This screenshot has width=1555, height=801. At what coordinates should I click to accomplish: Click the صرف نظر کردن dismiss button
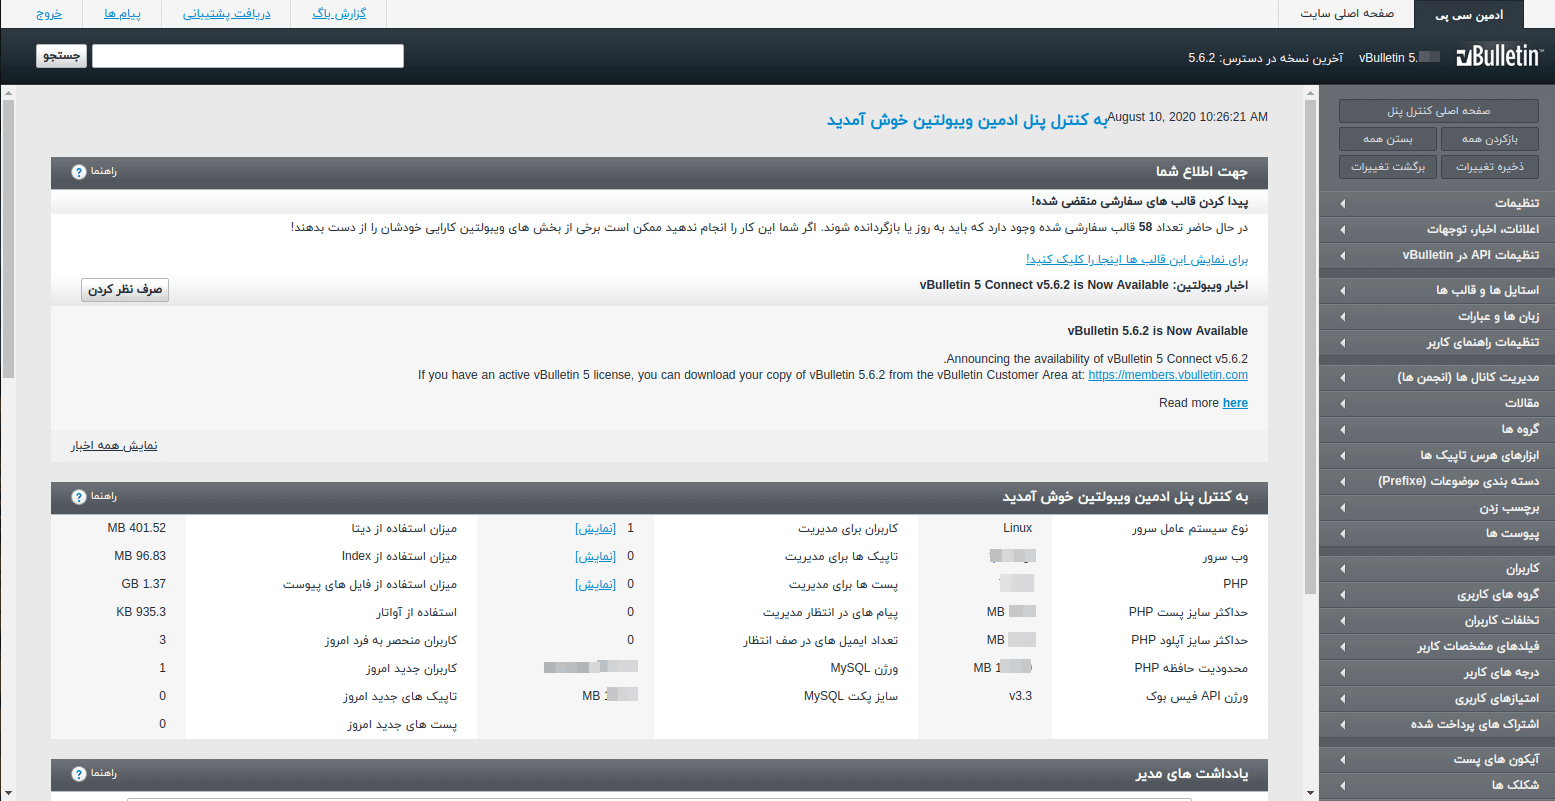[125, 290]
